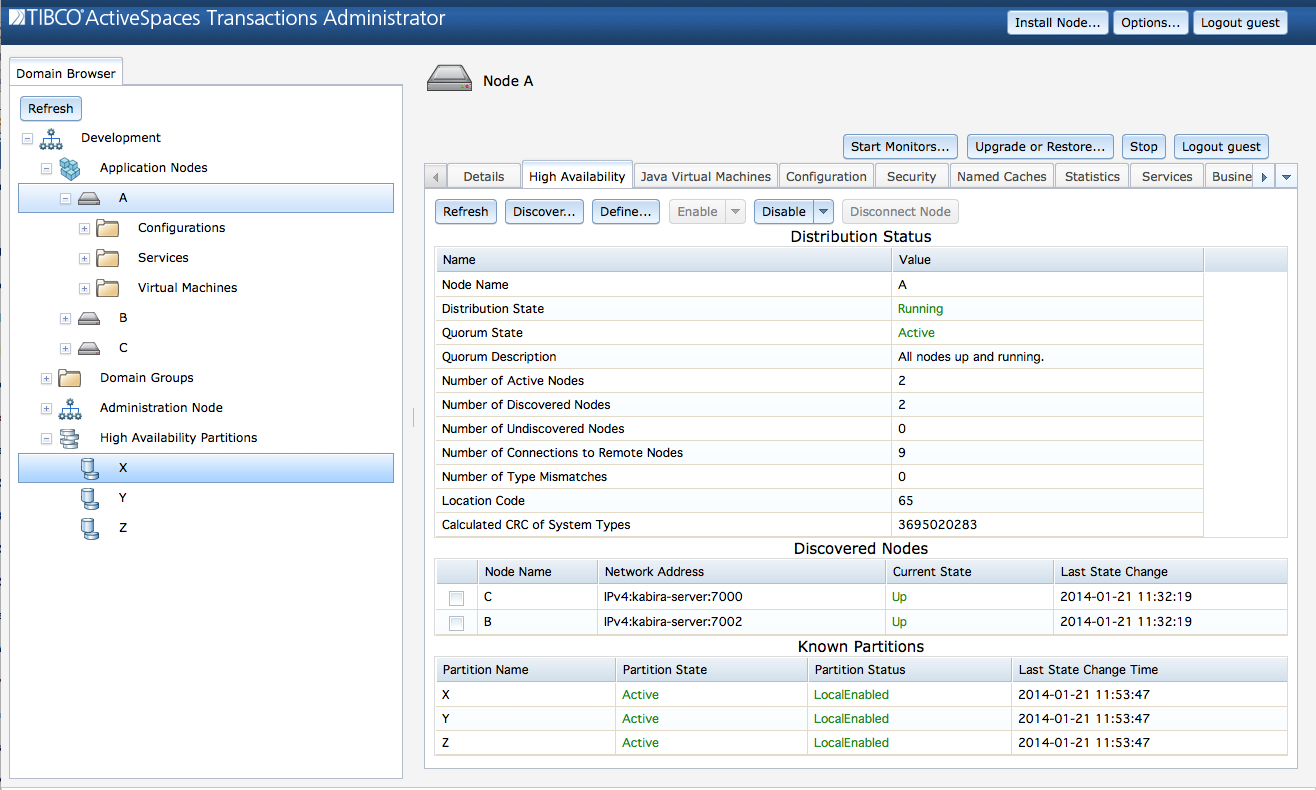Click the Domain Groups folder icon
Image resolution: width=1316 pixels, height=790 pixels.
pyautogui.click(x=67, y=378)
